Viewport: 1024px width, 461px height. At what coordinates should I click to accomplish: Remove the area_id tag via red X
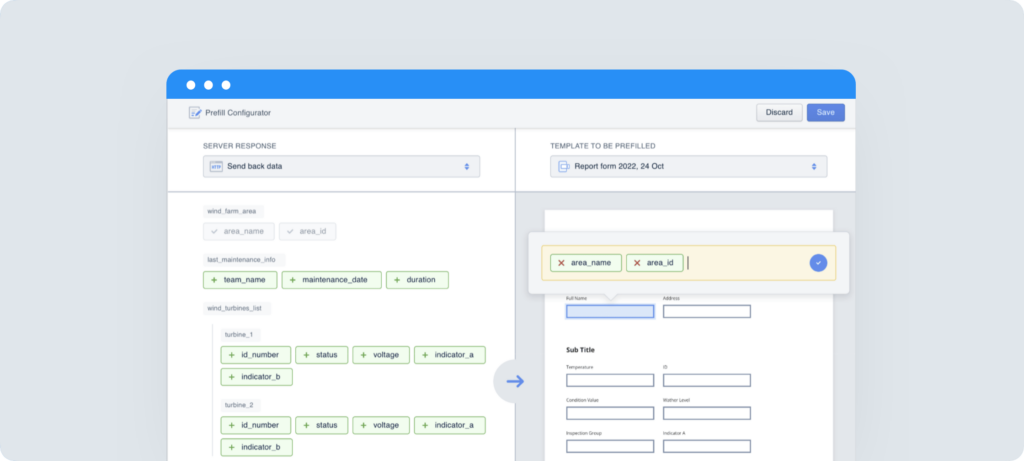[x=637, y=263]
